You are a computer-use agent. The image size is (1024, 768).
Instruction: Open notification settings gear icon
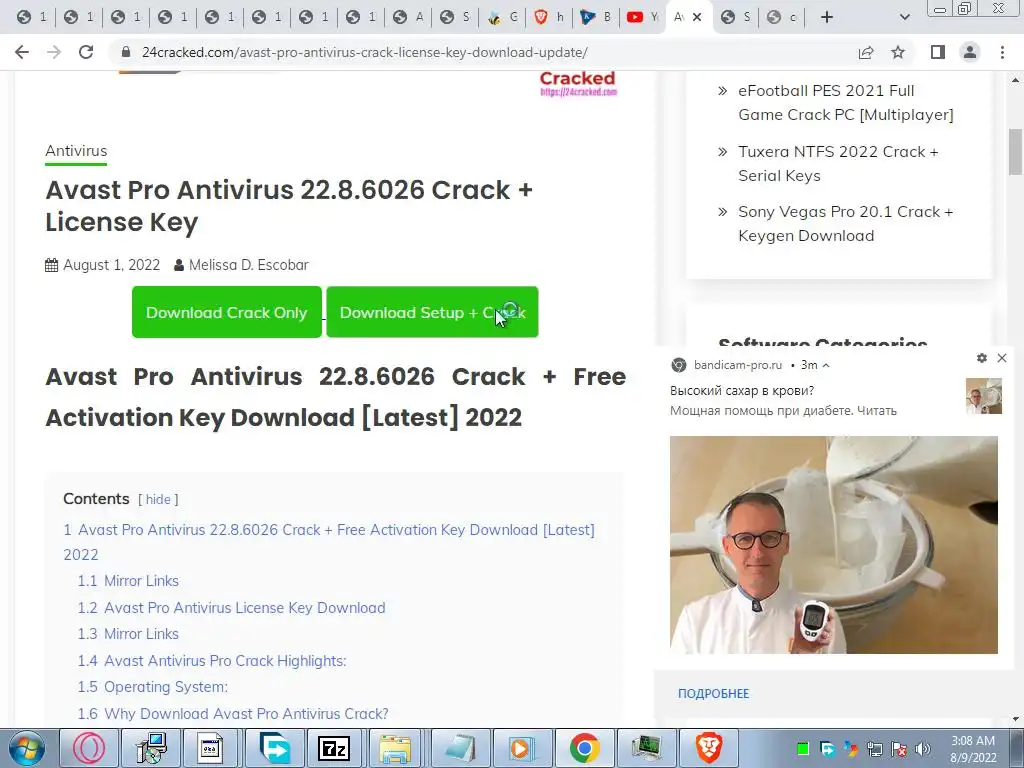point(982,358)
